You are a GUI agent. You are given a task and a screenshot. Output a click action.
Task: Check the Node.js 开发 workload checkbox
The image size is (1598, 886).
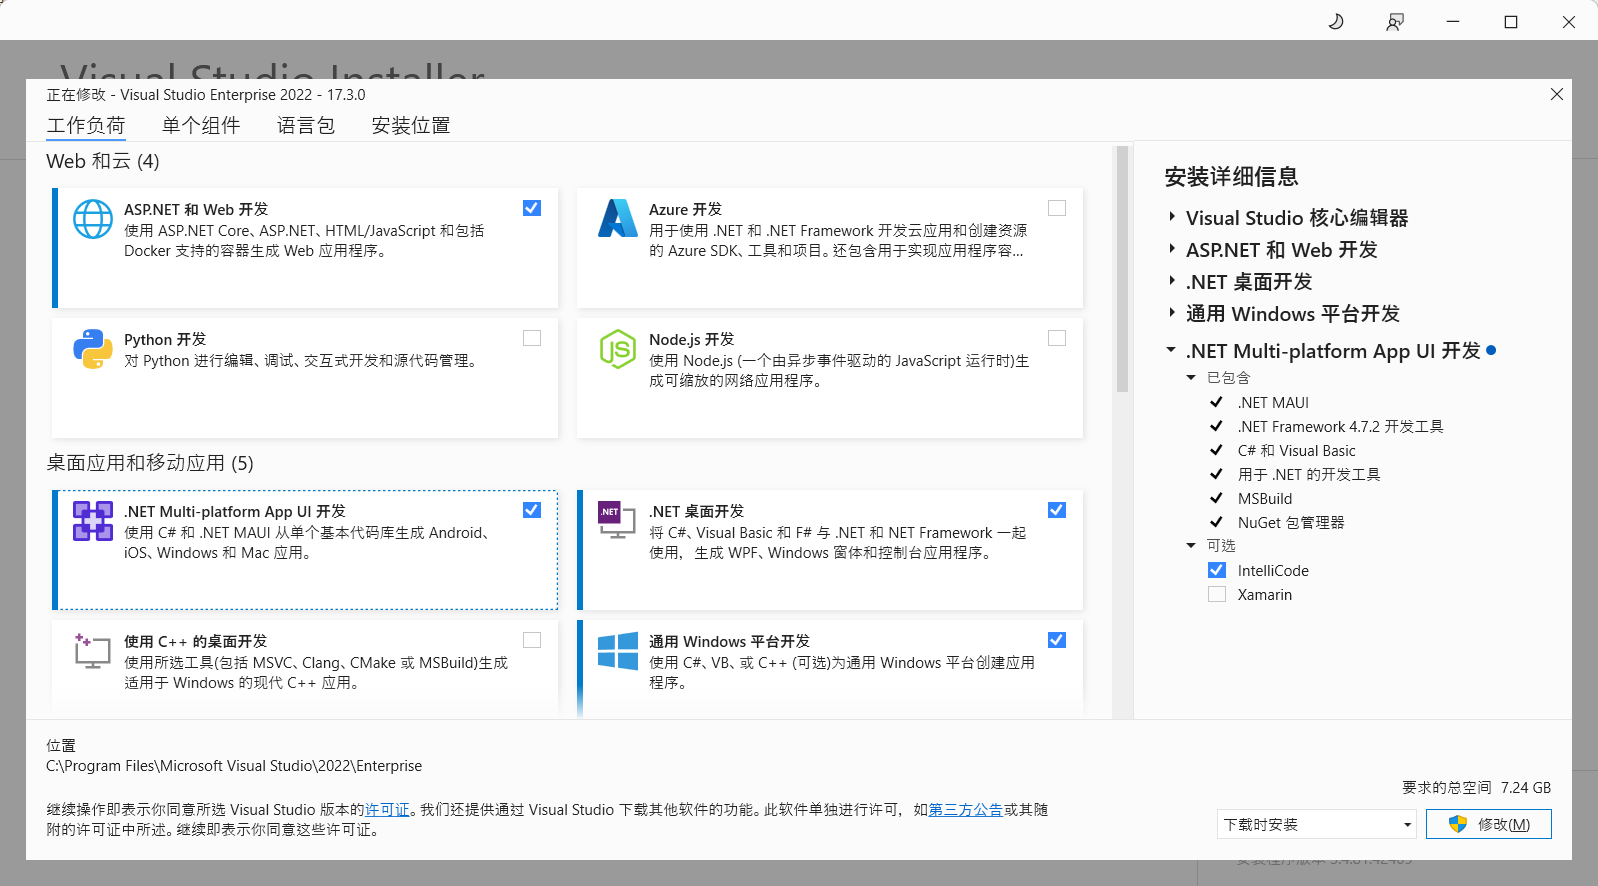pos(1057,338)
